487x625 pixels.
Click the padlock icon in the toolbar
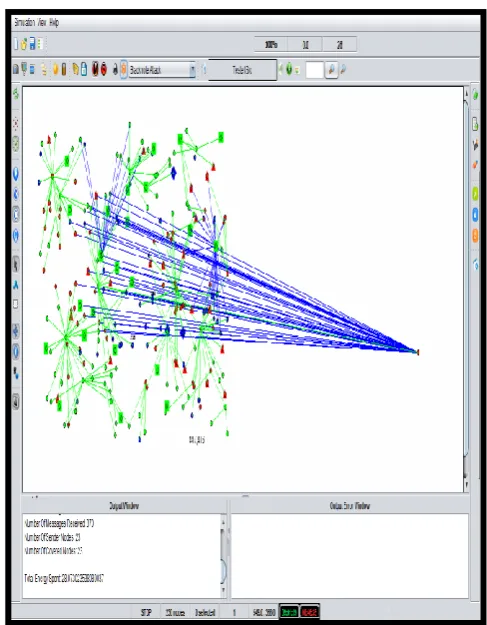point(116,70)
